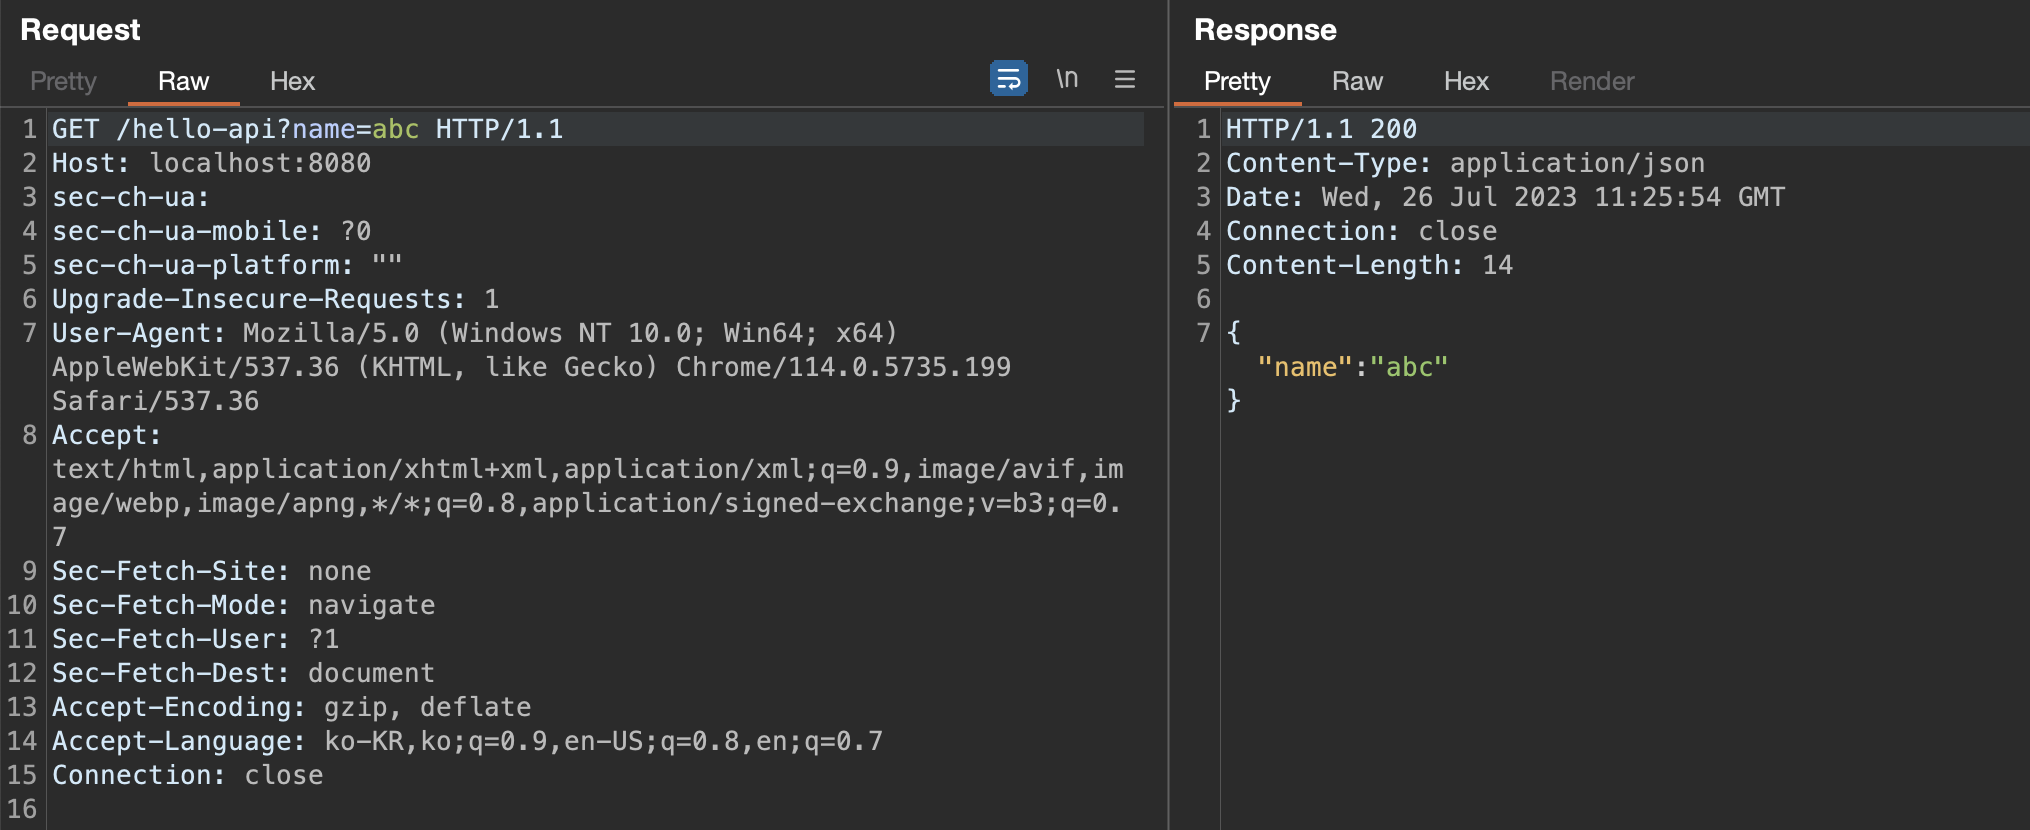Image resolution: width=2030 pixels, height=830 pixels.
Task: Switch Request view to Pretty tab
Action: (63, 81)
